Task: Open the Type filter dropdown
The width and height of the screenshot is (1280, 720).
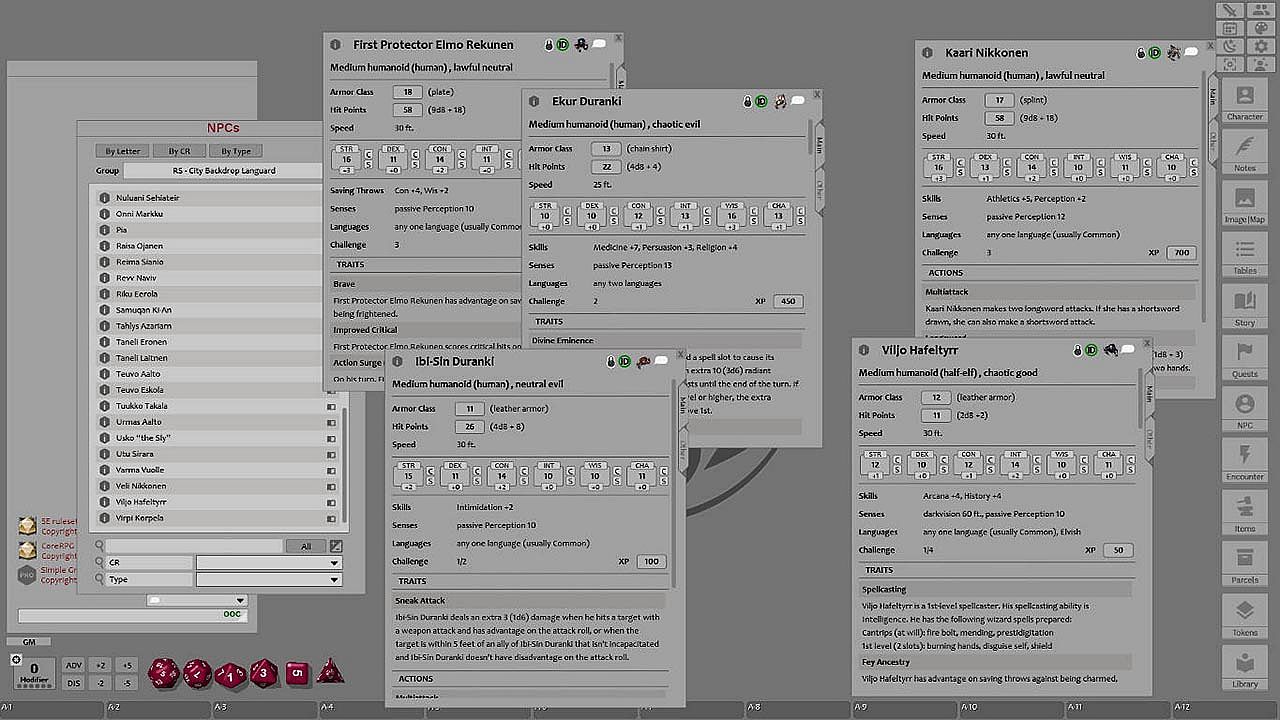Action: [x=268, y=580]
